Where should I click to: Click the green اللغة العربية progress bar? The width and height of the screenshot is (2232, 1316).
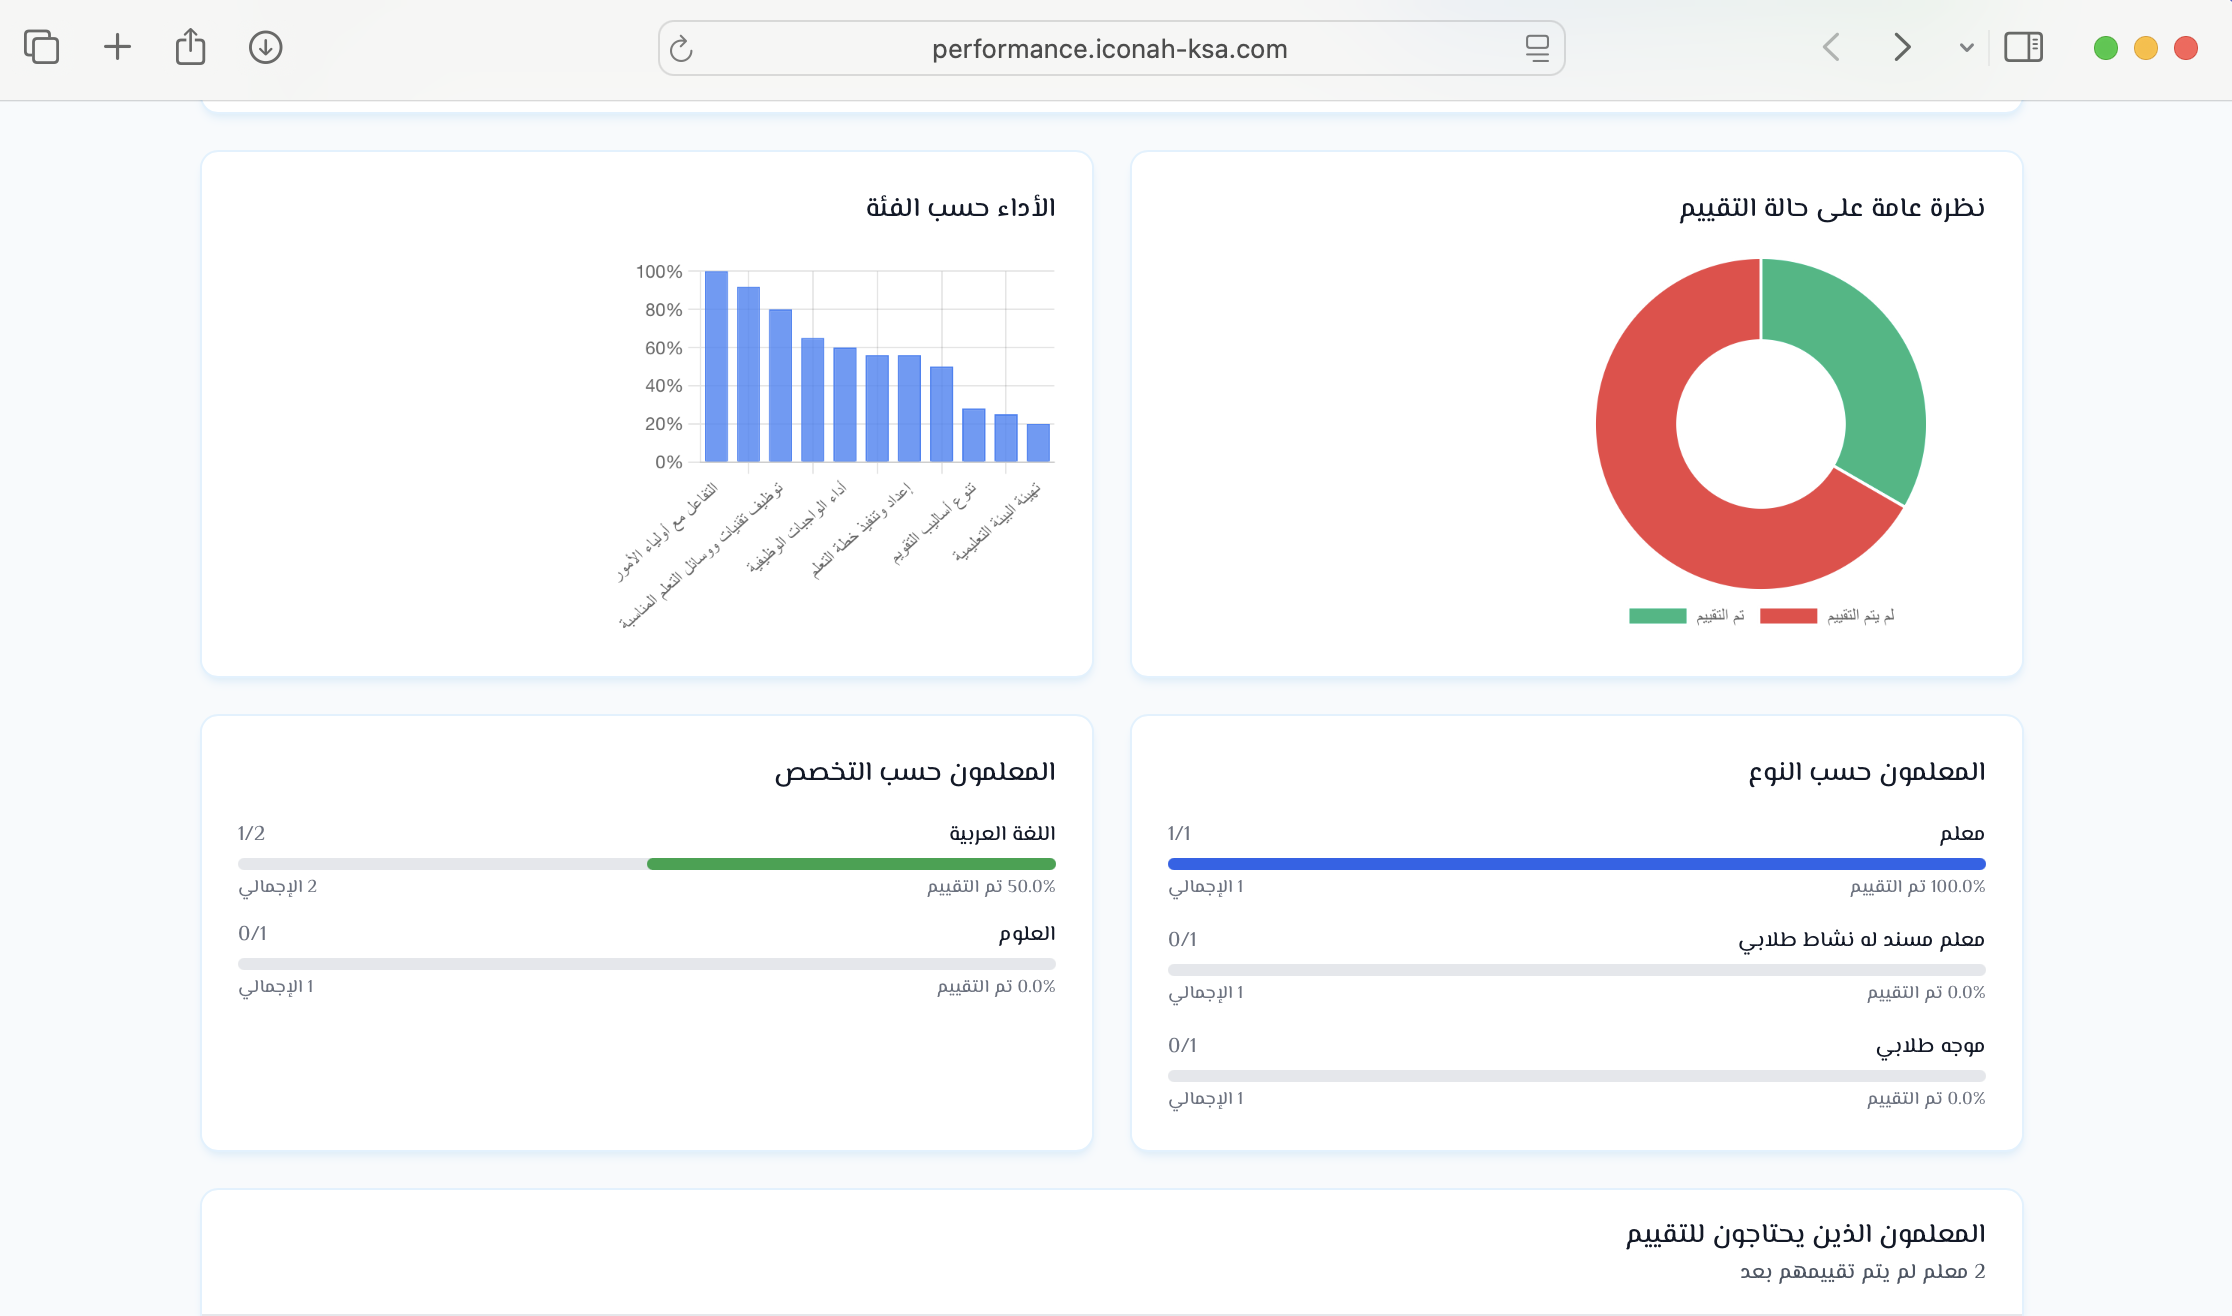851,864
